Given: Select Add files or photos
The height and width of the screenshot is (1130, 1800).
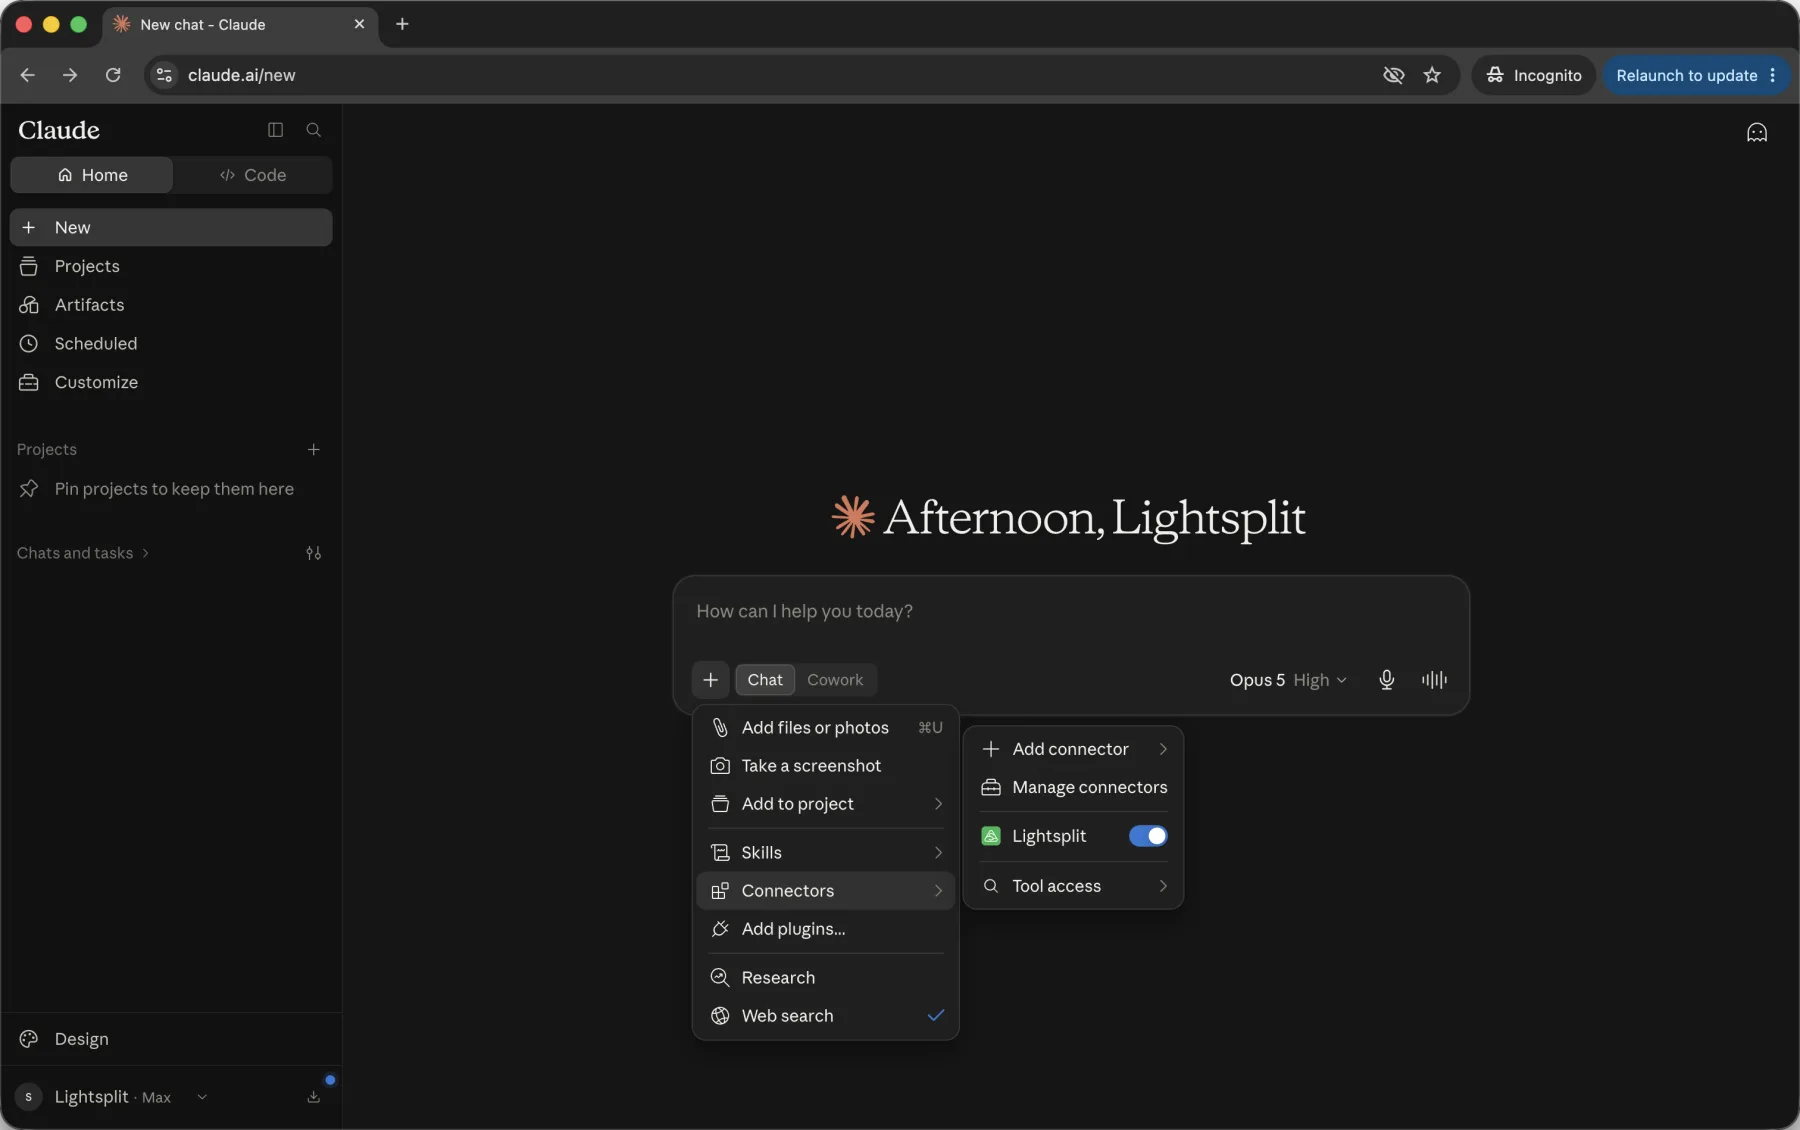Looking at the screenshot, I should [825, 728].
